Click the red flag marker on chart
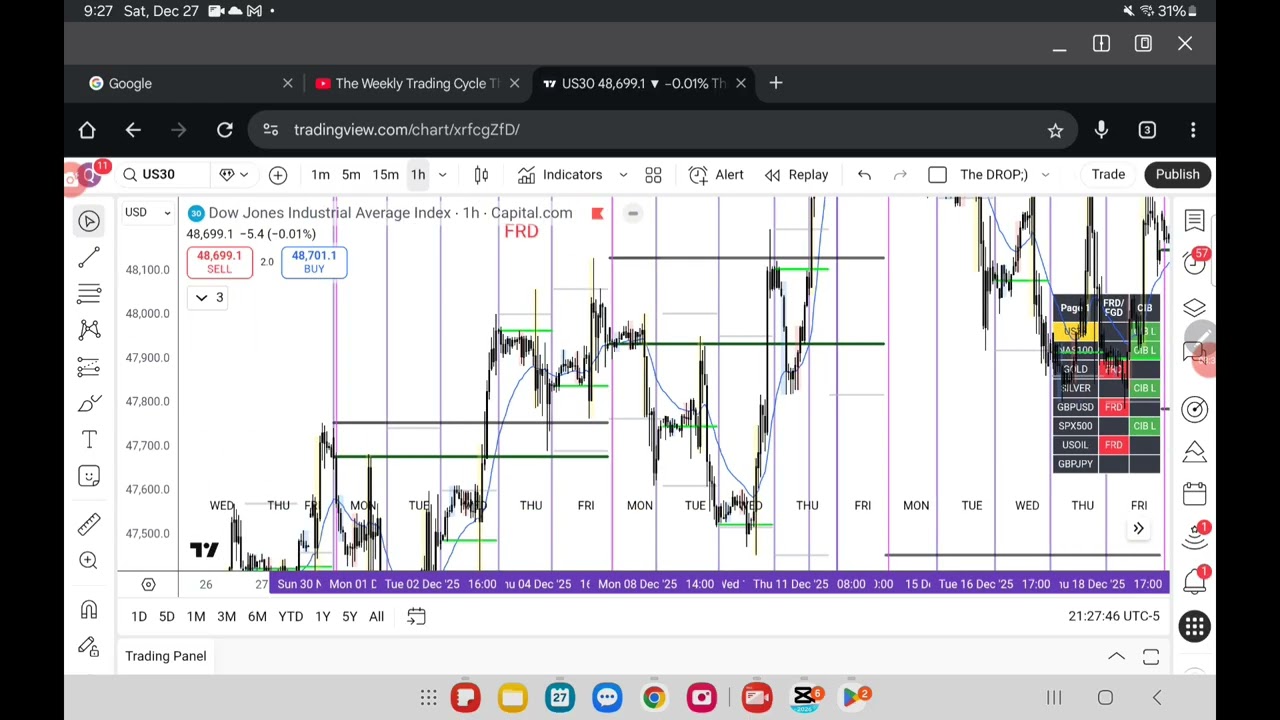This screenshot has height=720, width=1280. pos(597,213)
